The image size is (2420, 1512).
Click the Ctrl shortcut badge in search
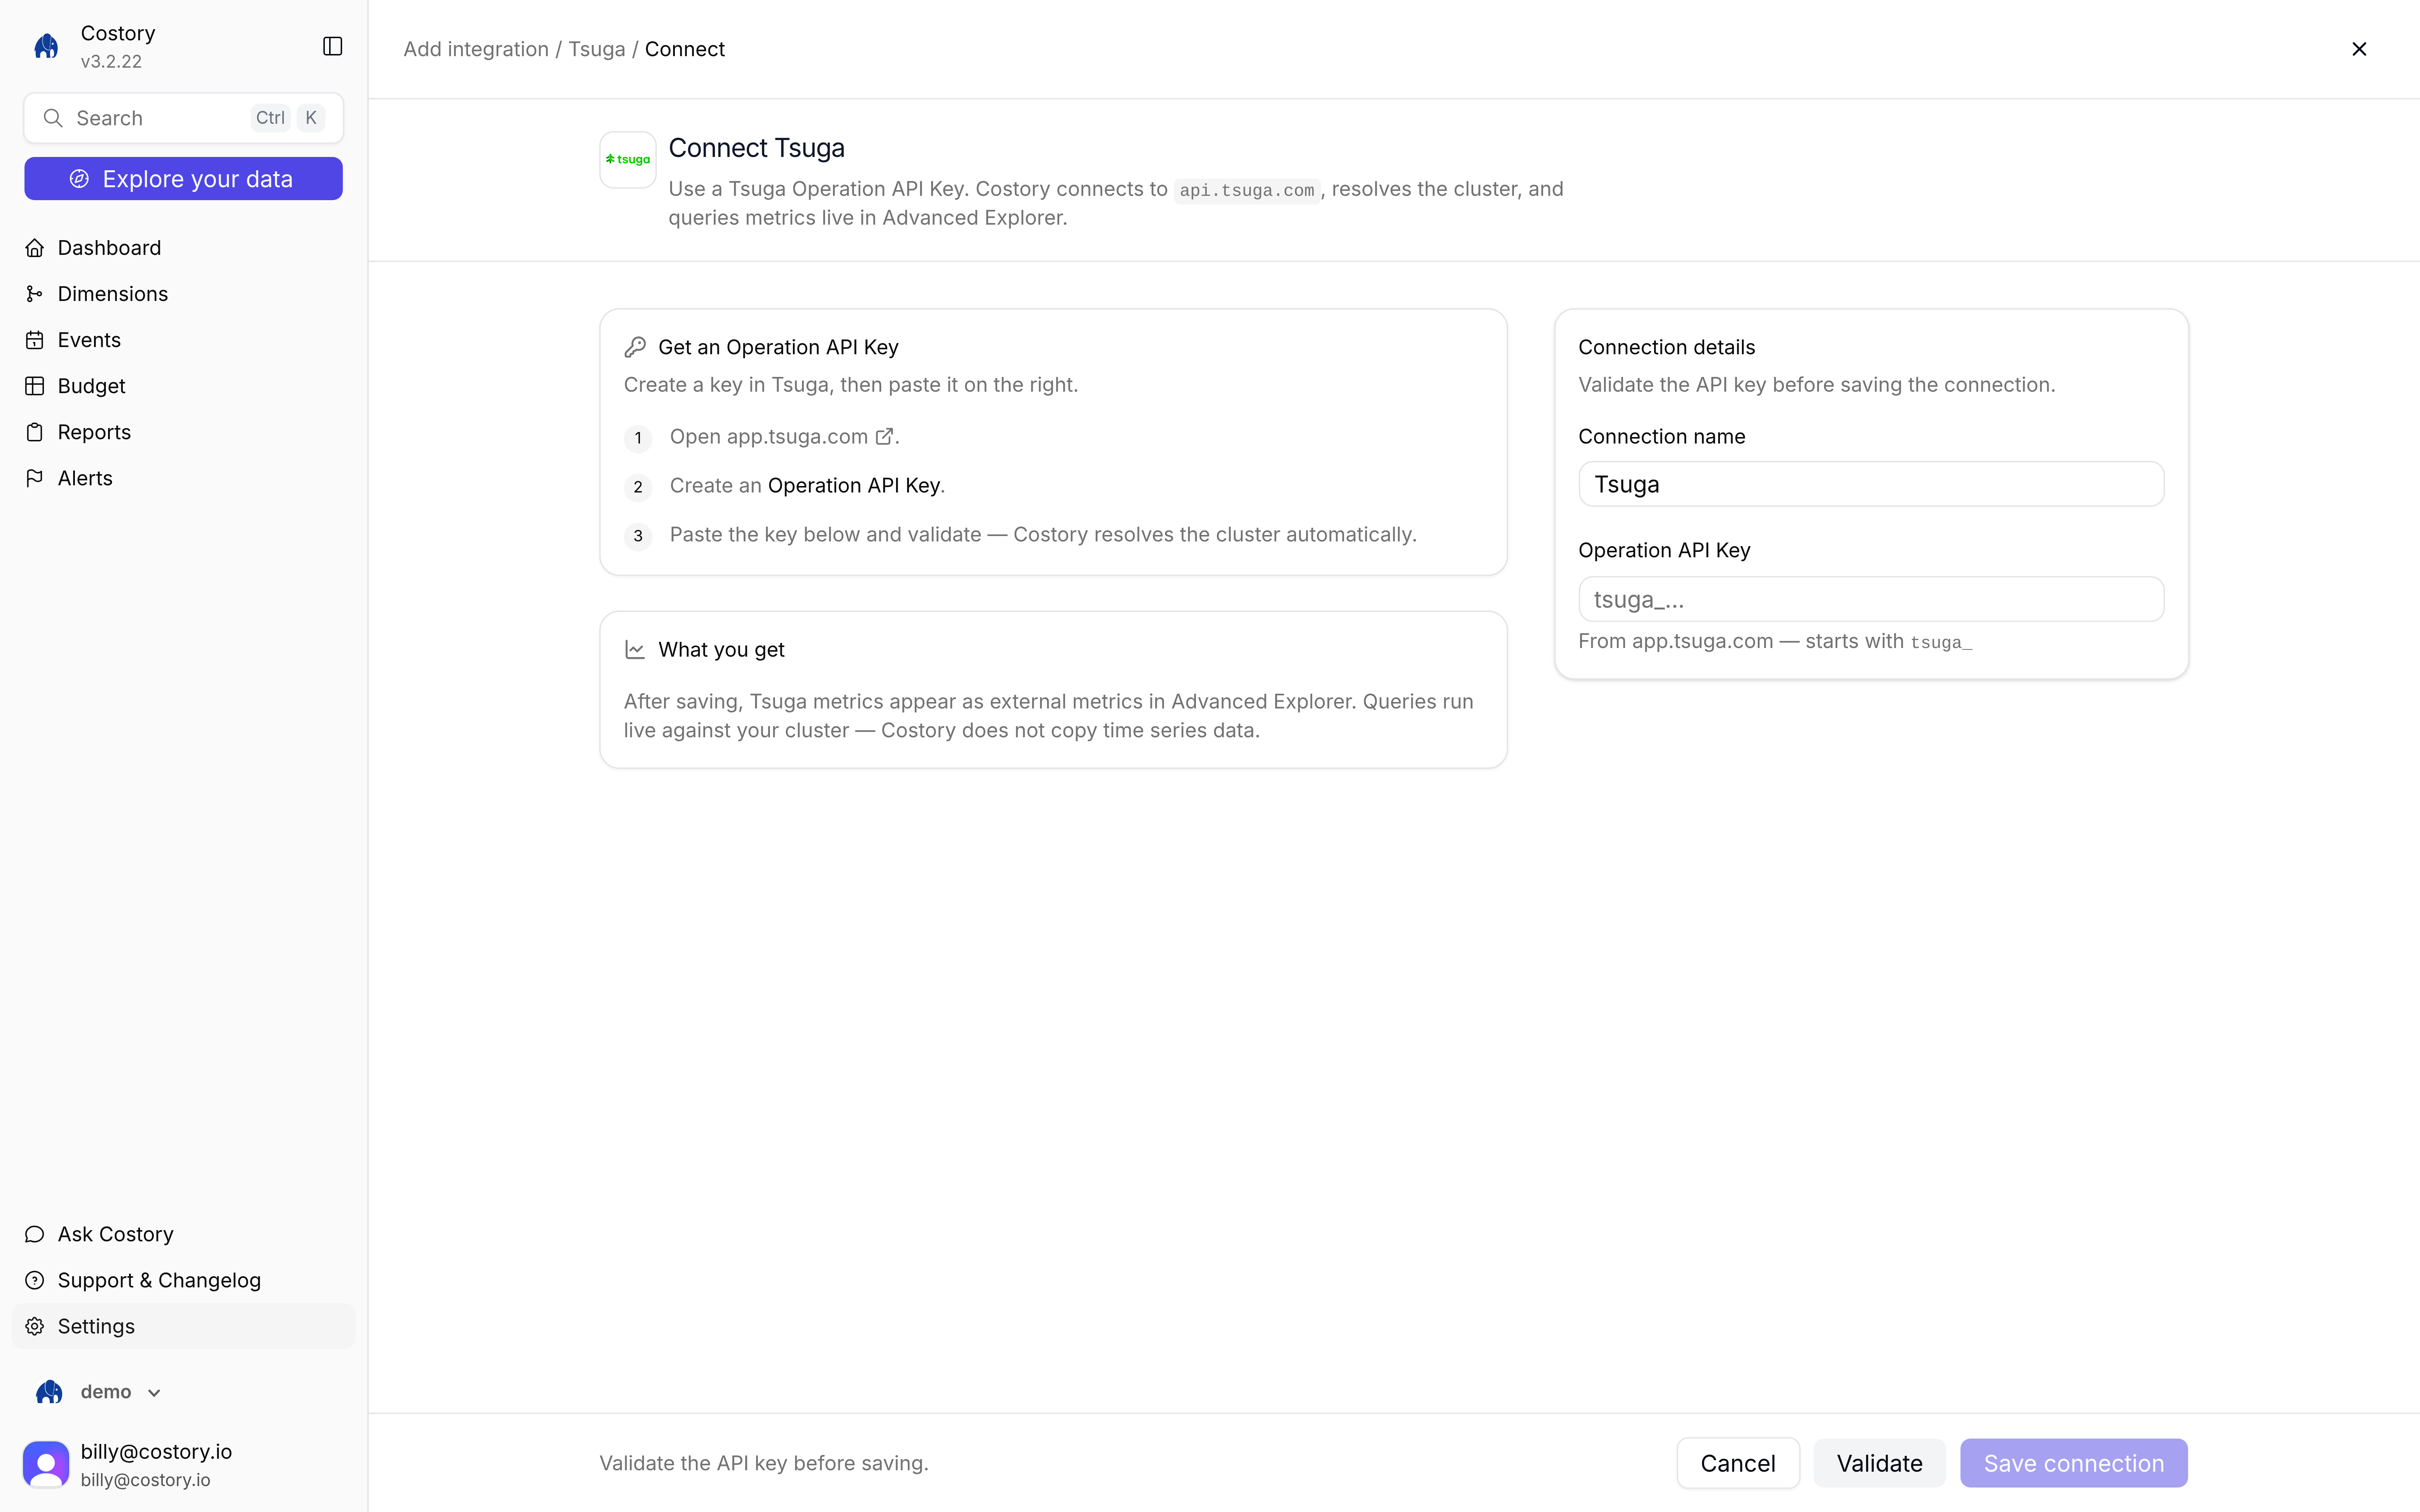pyautogui.click(x=270, y=118)
